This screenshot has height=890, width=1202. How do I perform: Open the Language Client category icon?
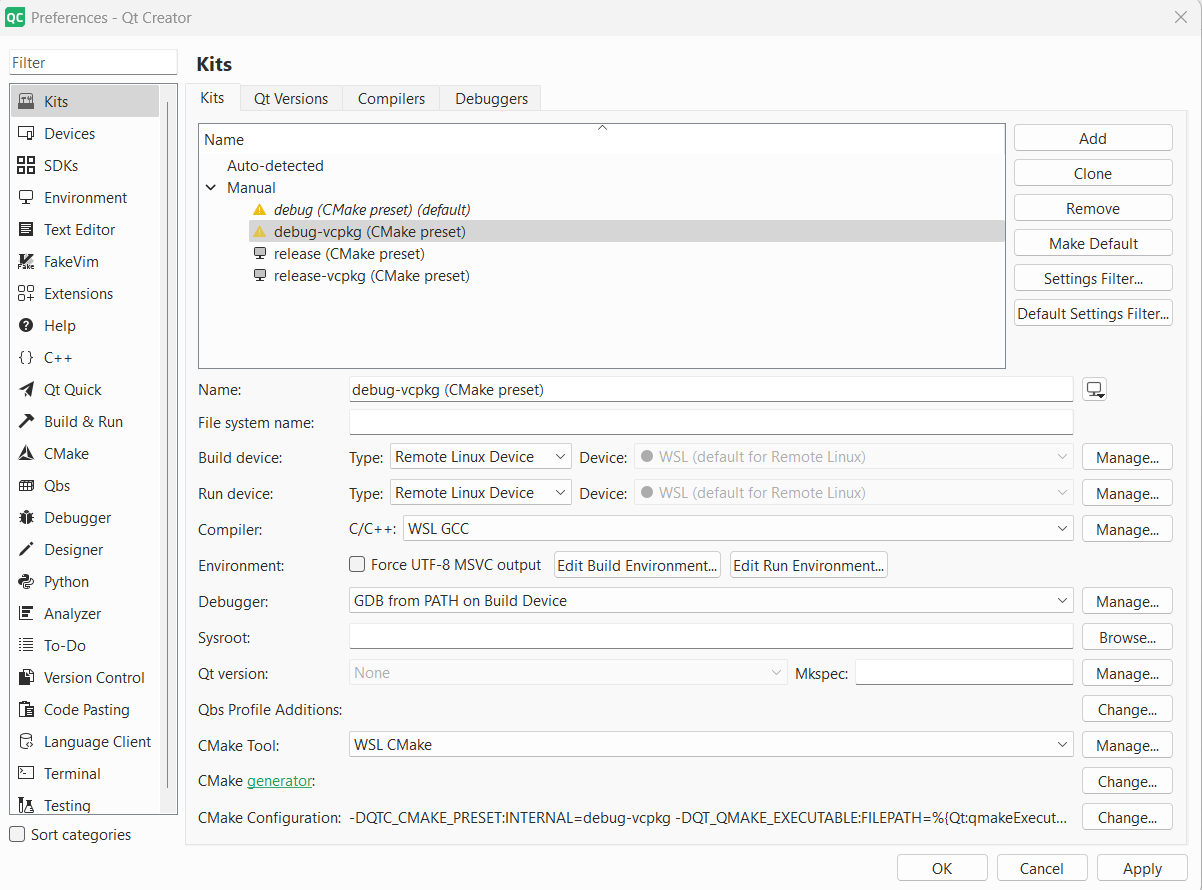click(27, 741)
